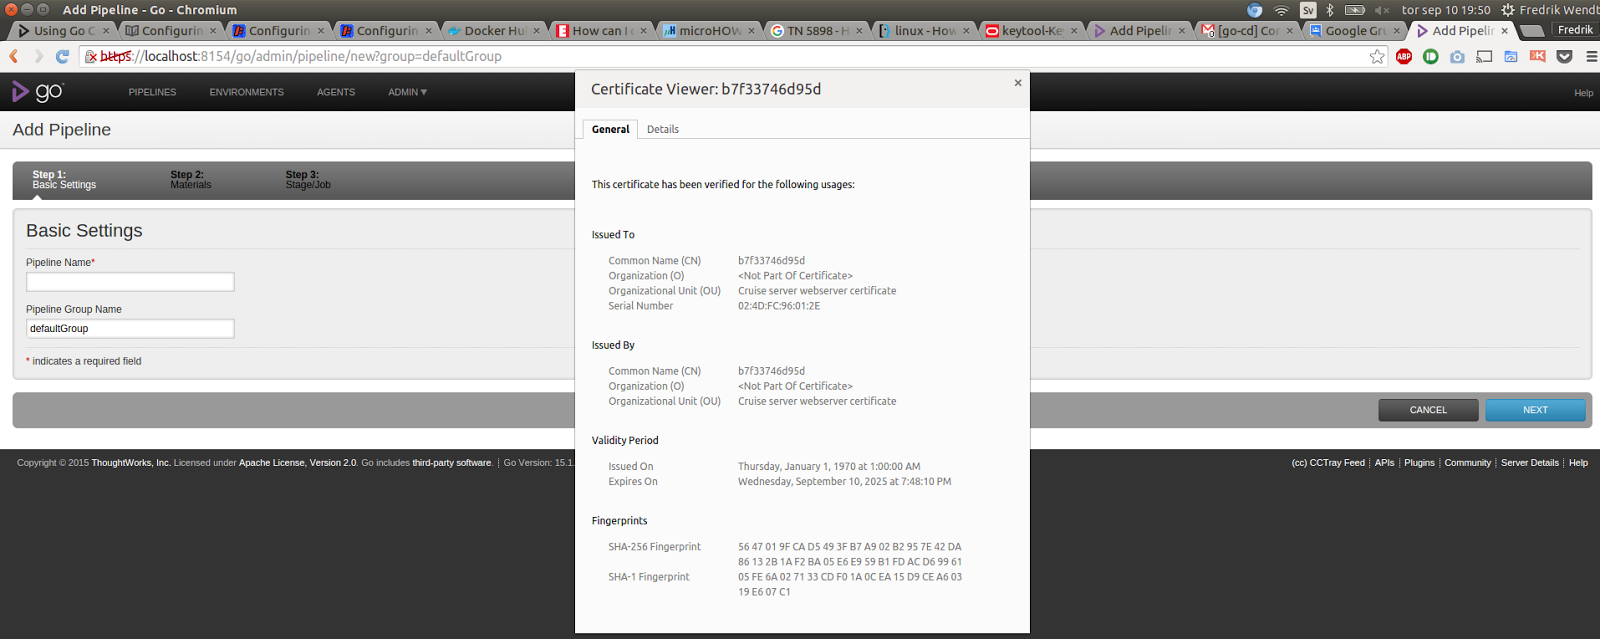Click the Go logo in the header
1600x639 pixels.
(37, 92)
